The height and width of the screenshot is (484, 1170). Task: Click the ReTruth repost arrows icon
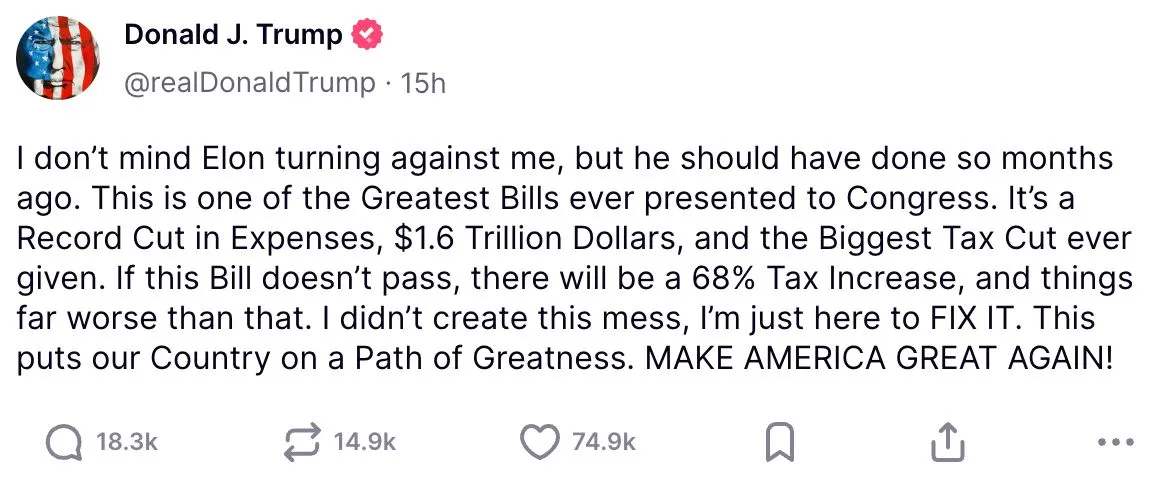coord(303,441)
